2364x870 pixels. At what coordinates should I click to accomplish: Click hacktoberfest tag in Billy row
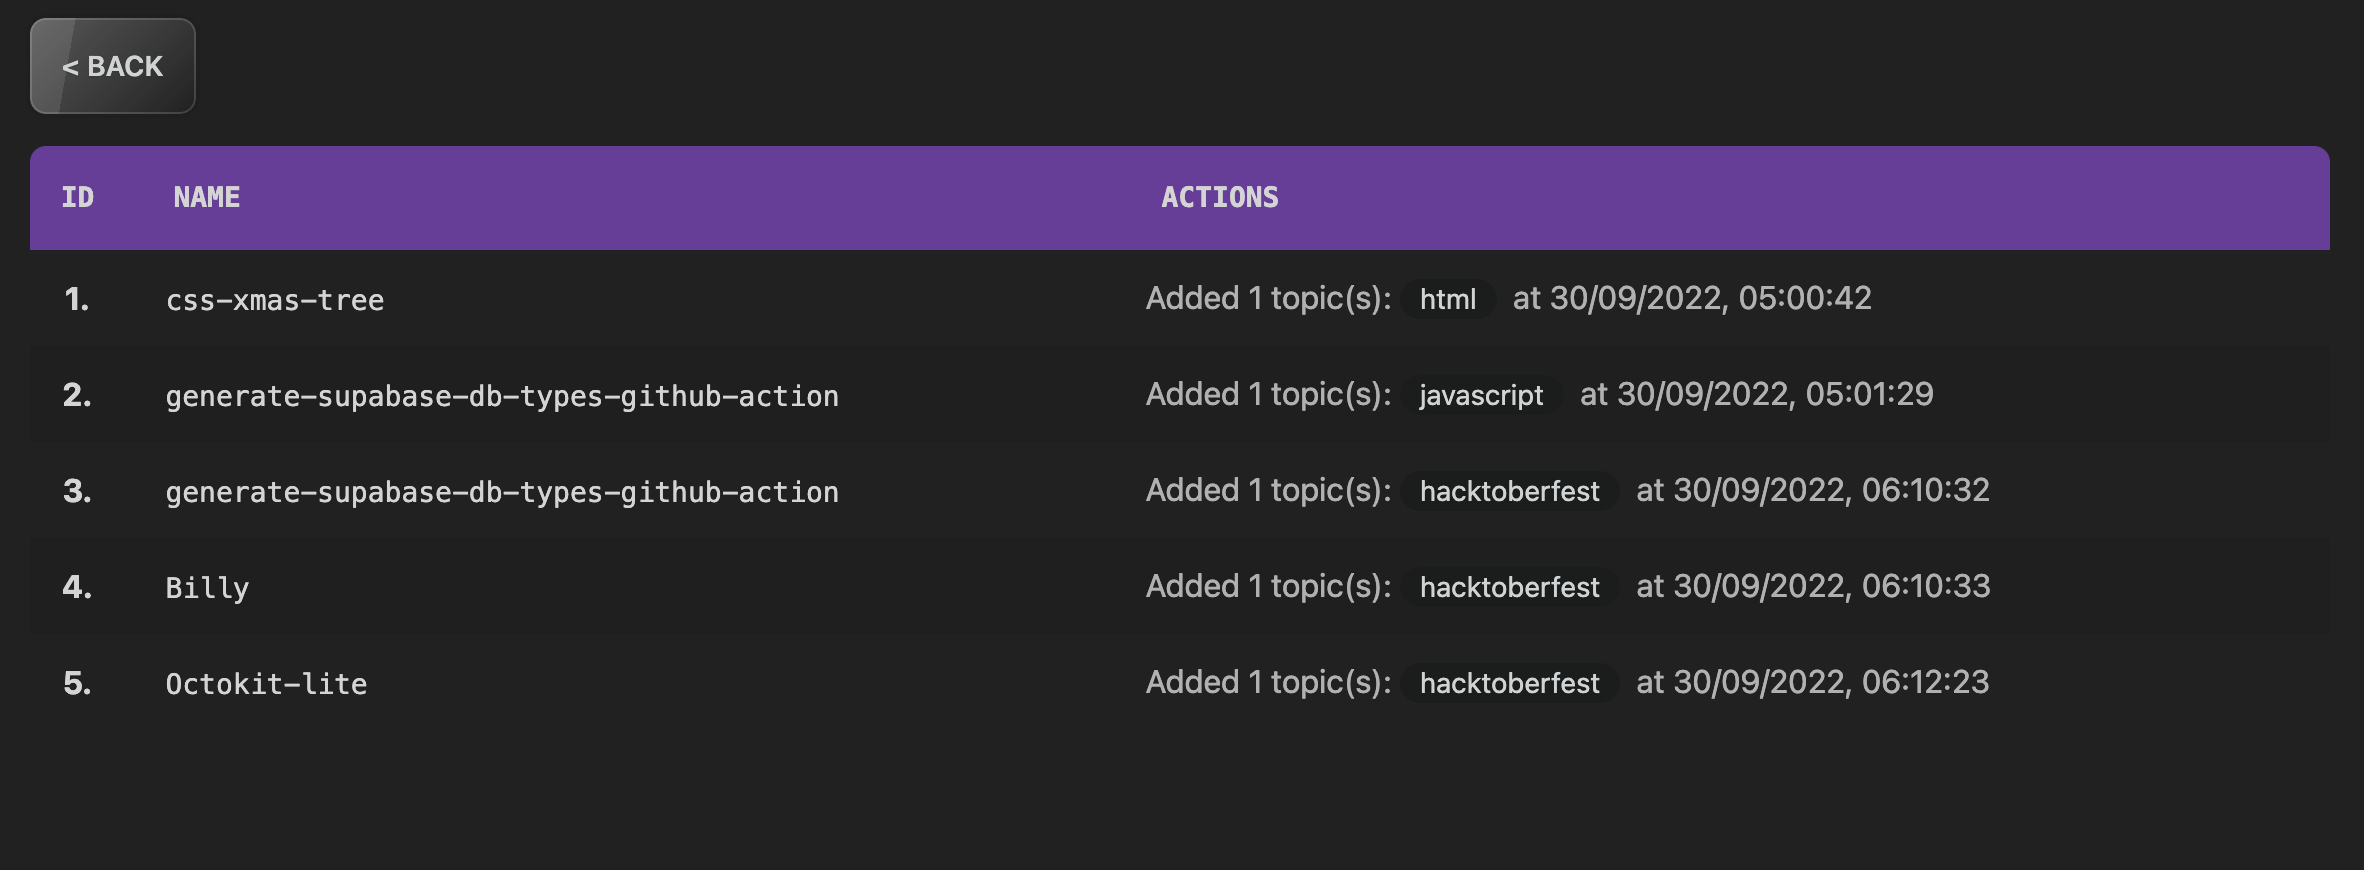(x=1509, y=587)
